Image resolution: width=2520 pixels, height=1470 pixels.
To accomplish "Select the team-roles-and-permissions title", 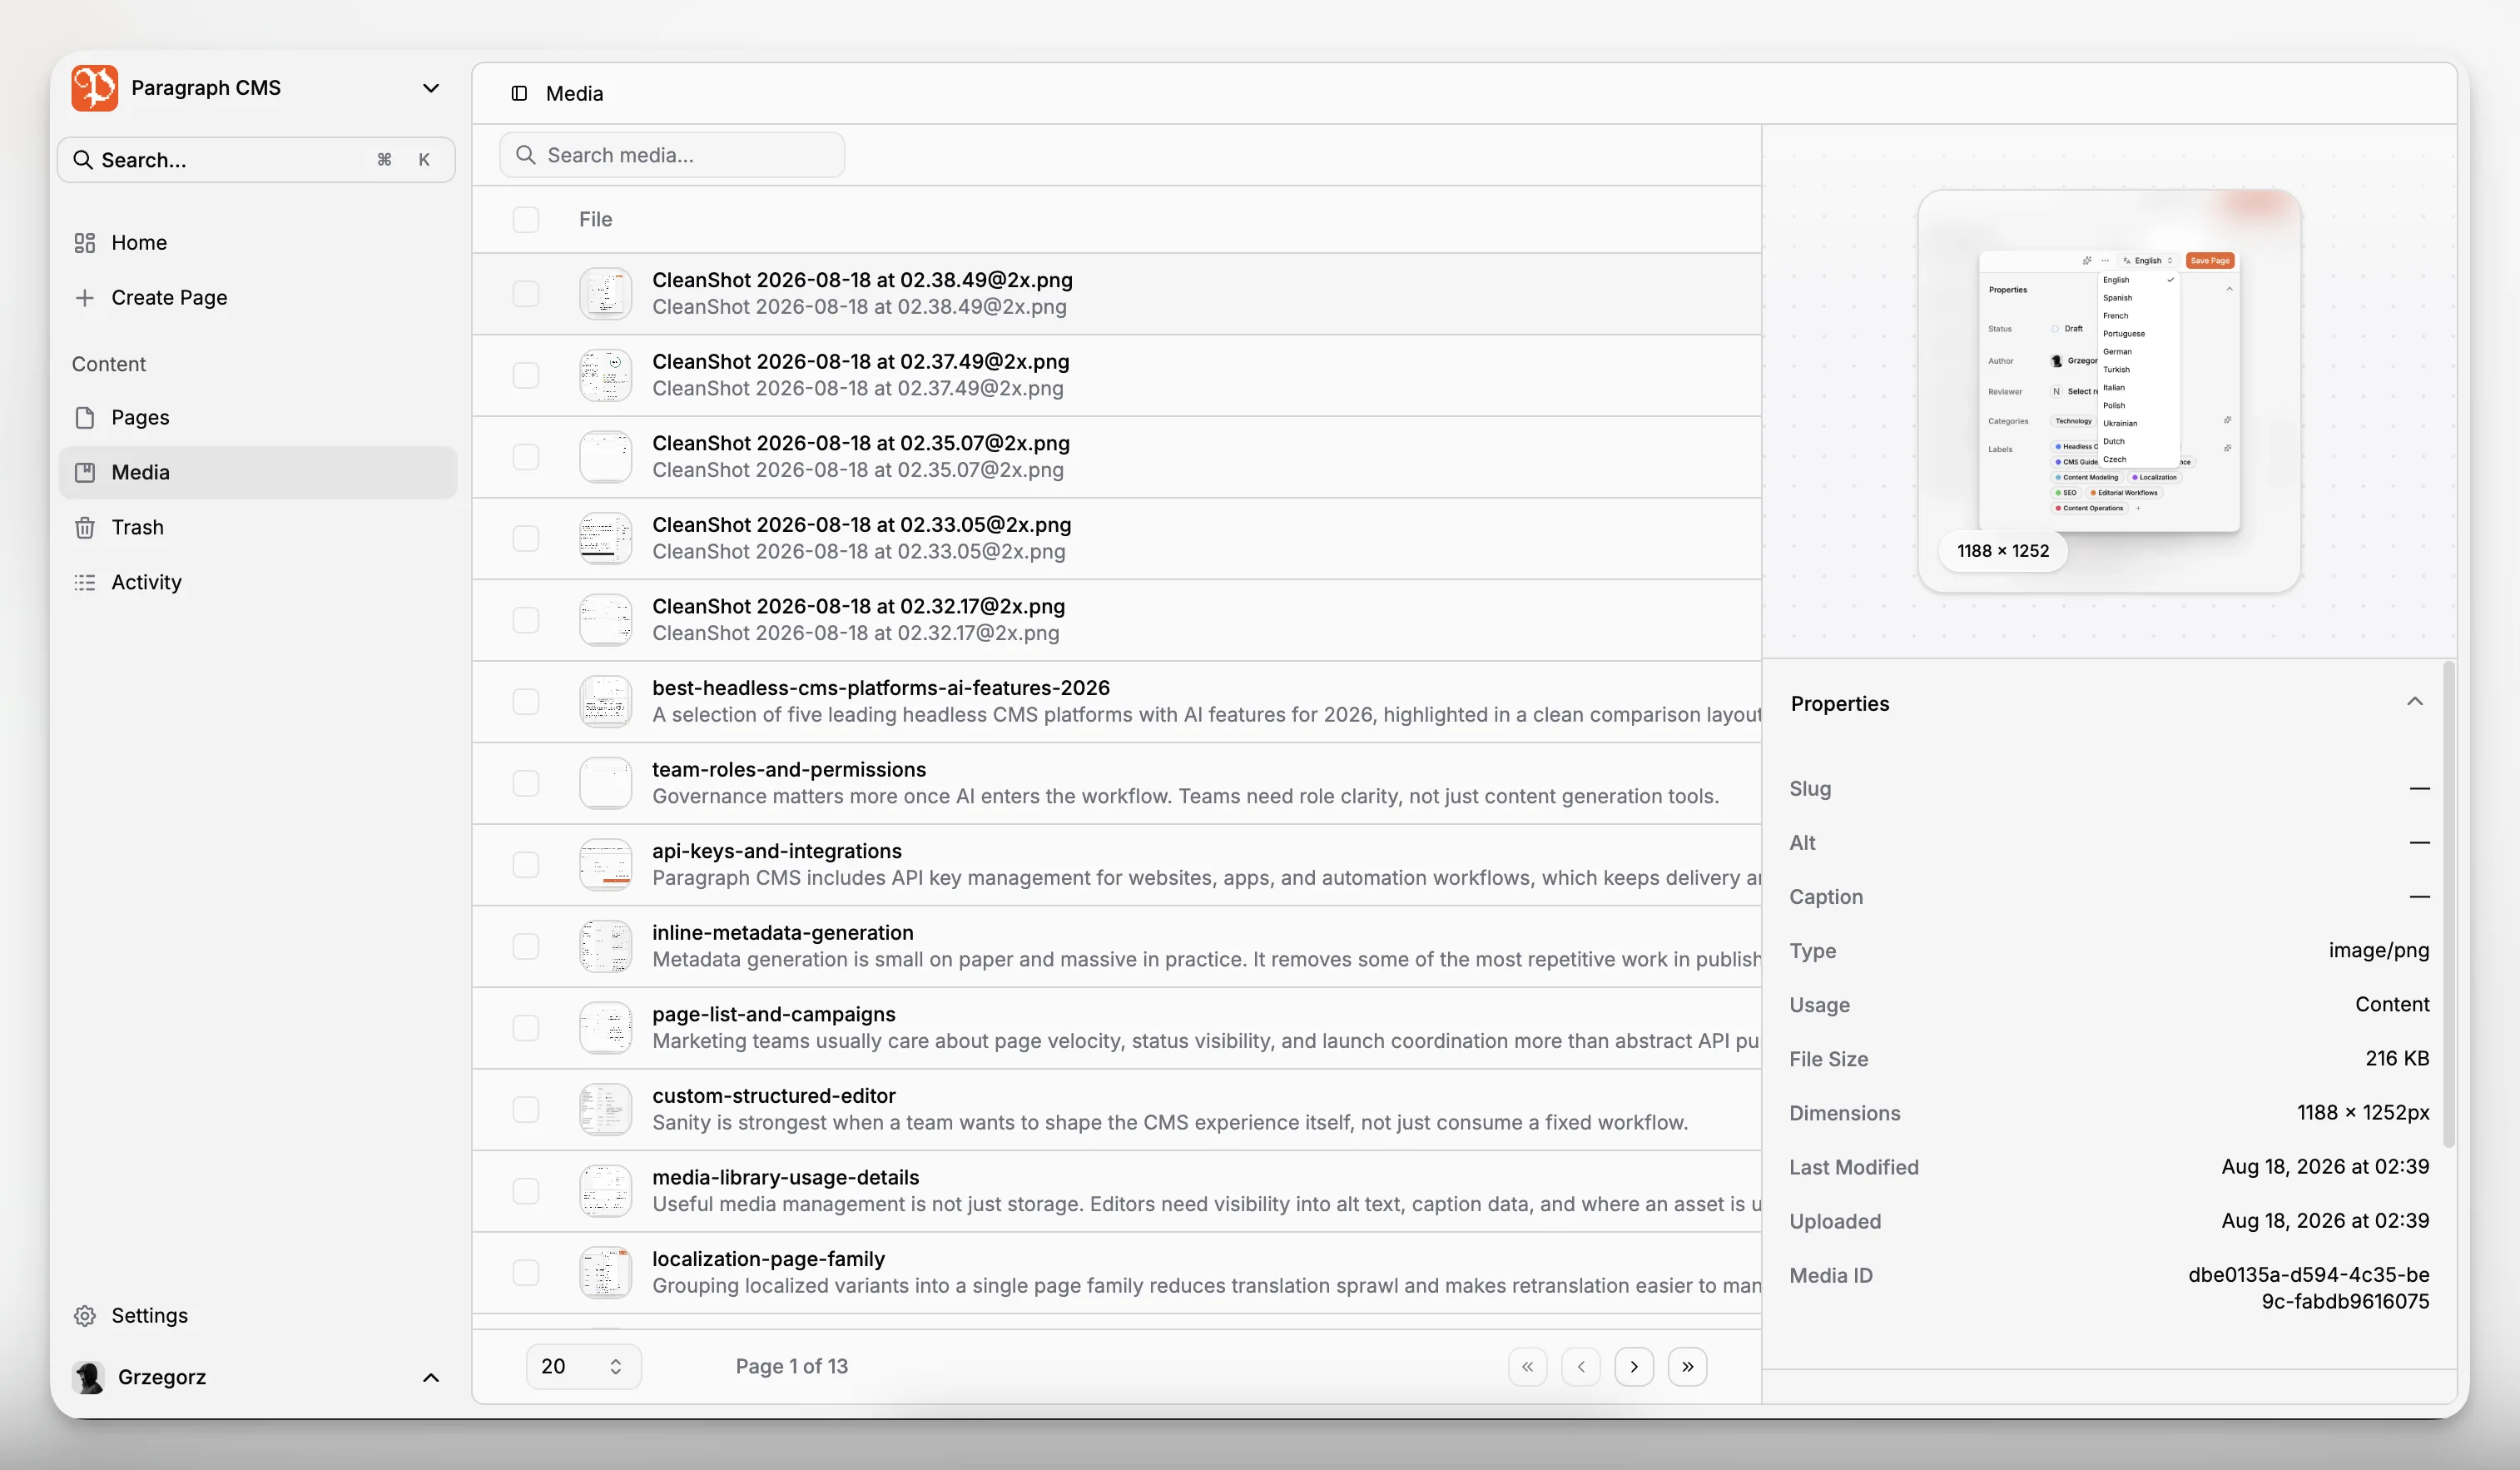I will pos(789,770).
